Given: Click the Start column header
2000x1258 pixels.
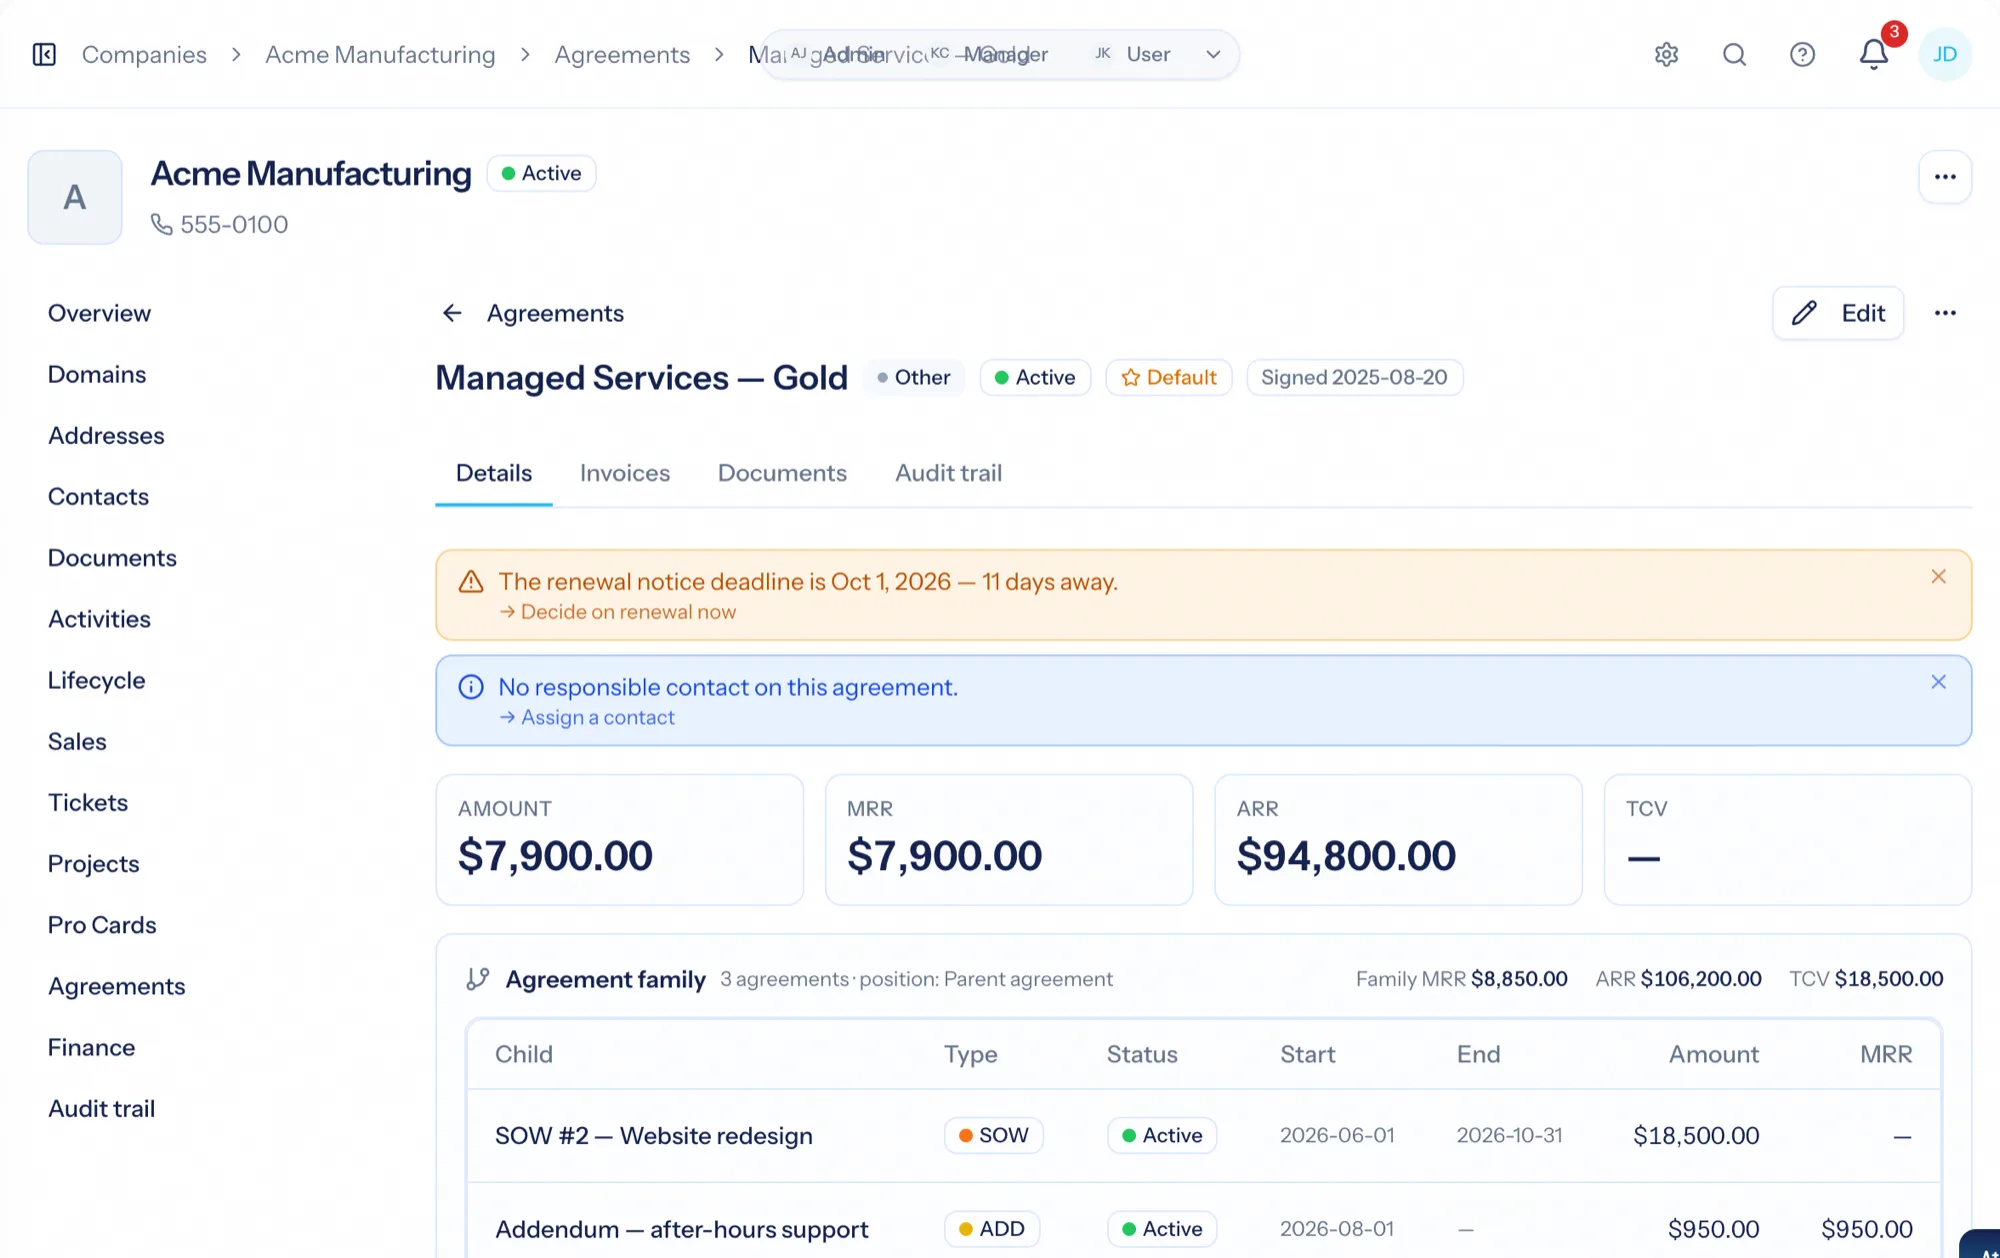Looking at the screenshot, I should click(1308, 1054).
